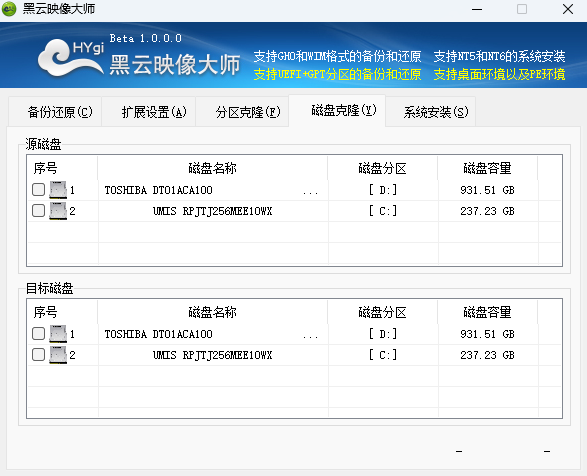This screenshot has width=587, height=476.
Task: Click the UMIS disk icon in source list
Action: [x=58, y=211]
